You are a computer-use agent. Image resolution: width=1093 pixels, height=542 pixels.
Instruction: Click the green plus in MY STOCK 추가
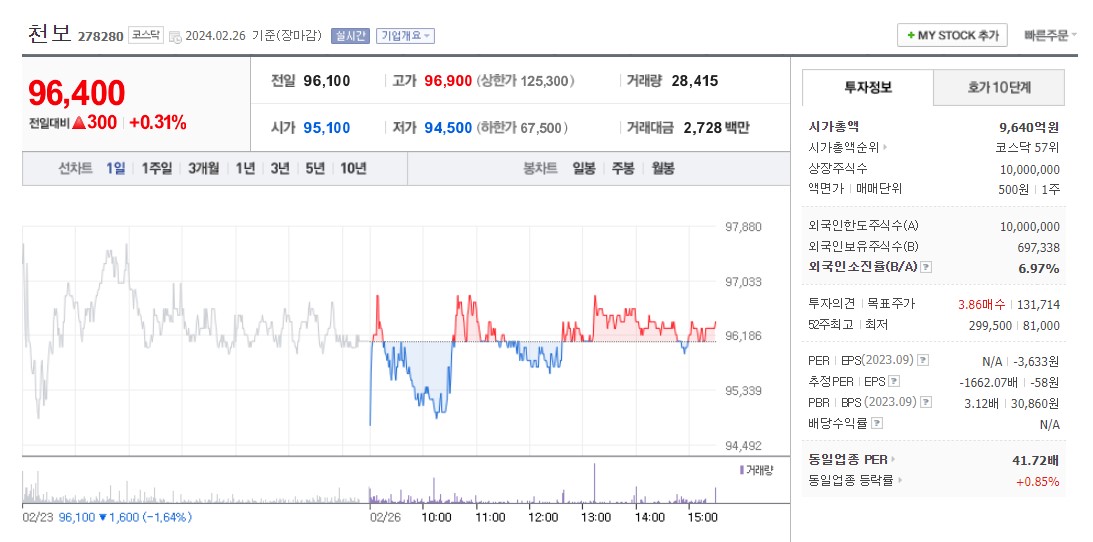[910, 36]
